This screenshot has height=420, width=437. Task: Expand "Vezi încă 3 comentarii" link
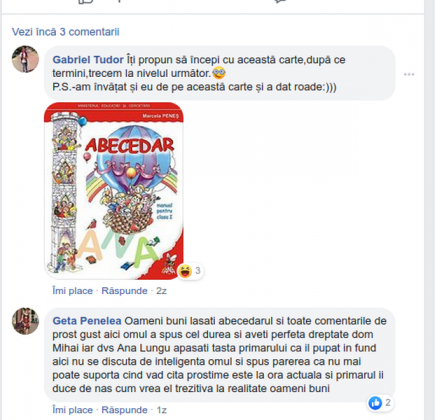(65, 32)
